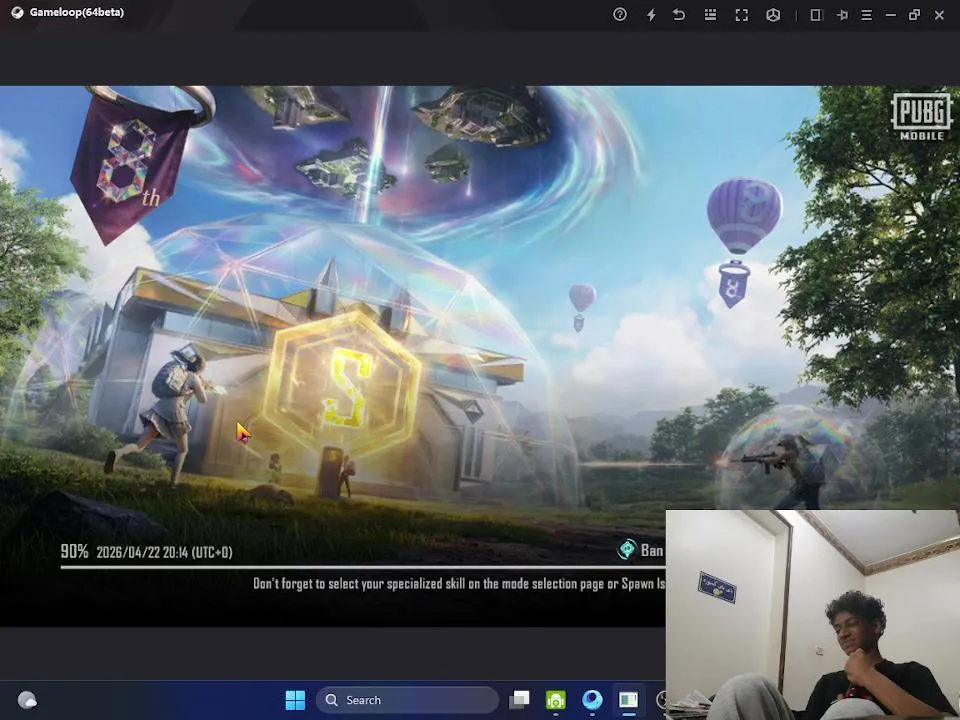Click the Gameloop(64beta) title text

77,12
